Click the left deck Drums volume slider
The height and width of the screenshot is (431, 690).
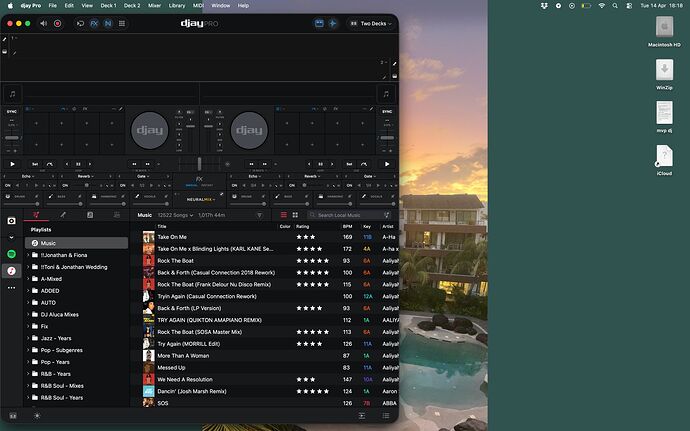point(22,204)
